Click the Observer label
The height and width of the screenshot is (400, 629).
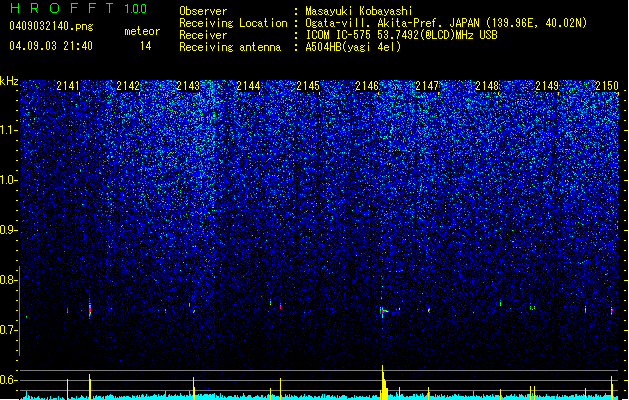[x=203, y=11]
